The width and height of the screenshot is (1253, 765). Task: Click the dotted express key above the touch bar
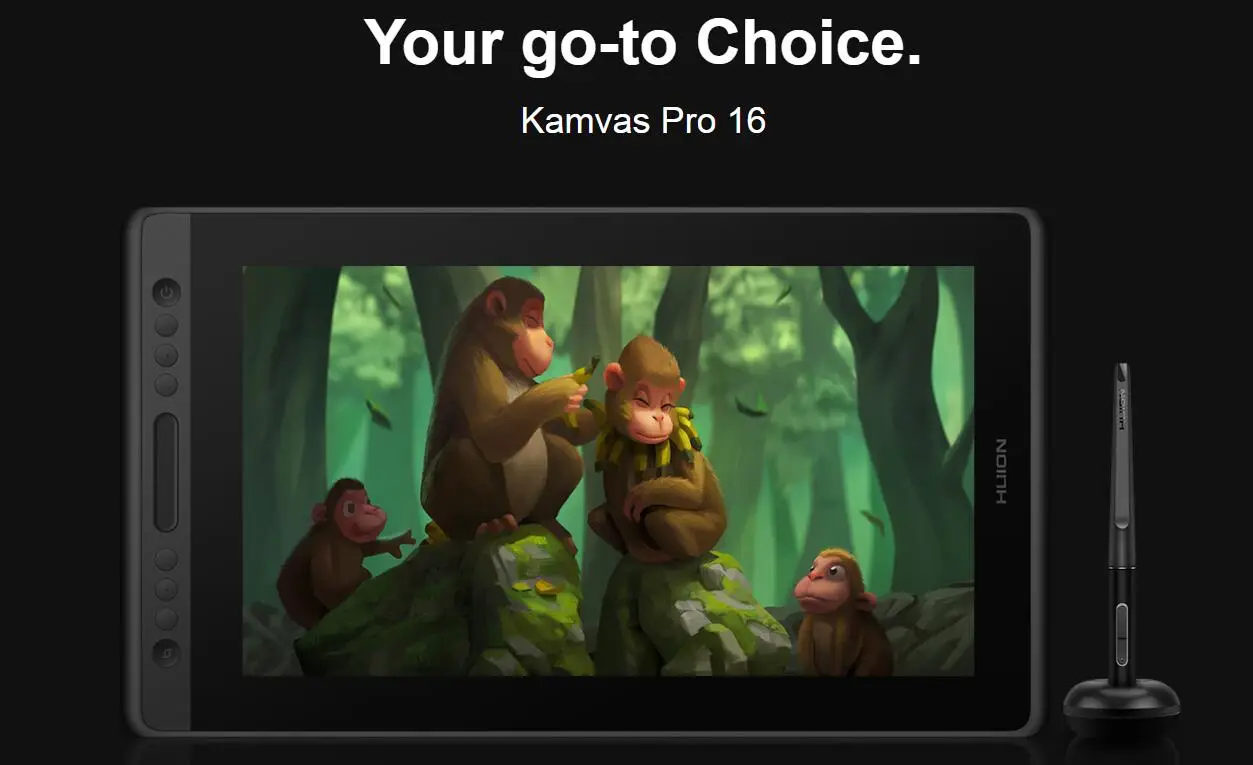pyautogui.click(x=166, y=355)
